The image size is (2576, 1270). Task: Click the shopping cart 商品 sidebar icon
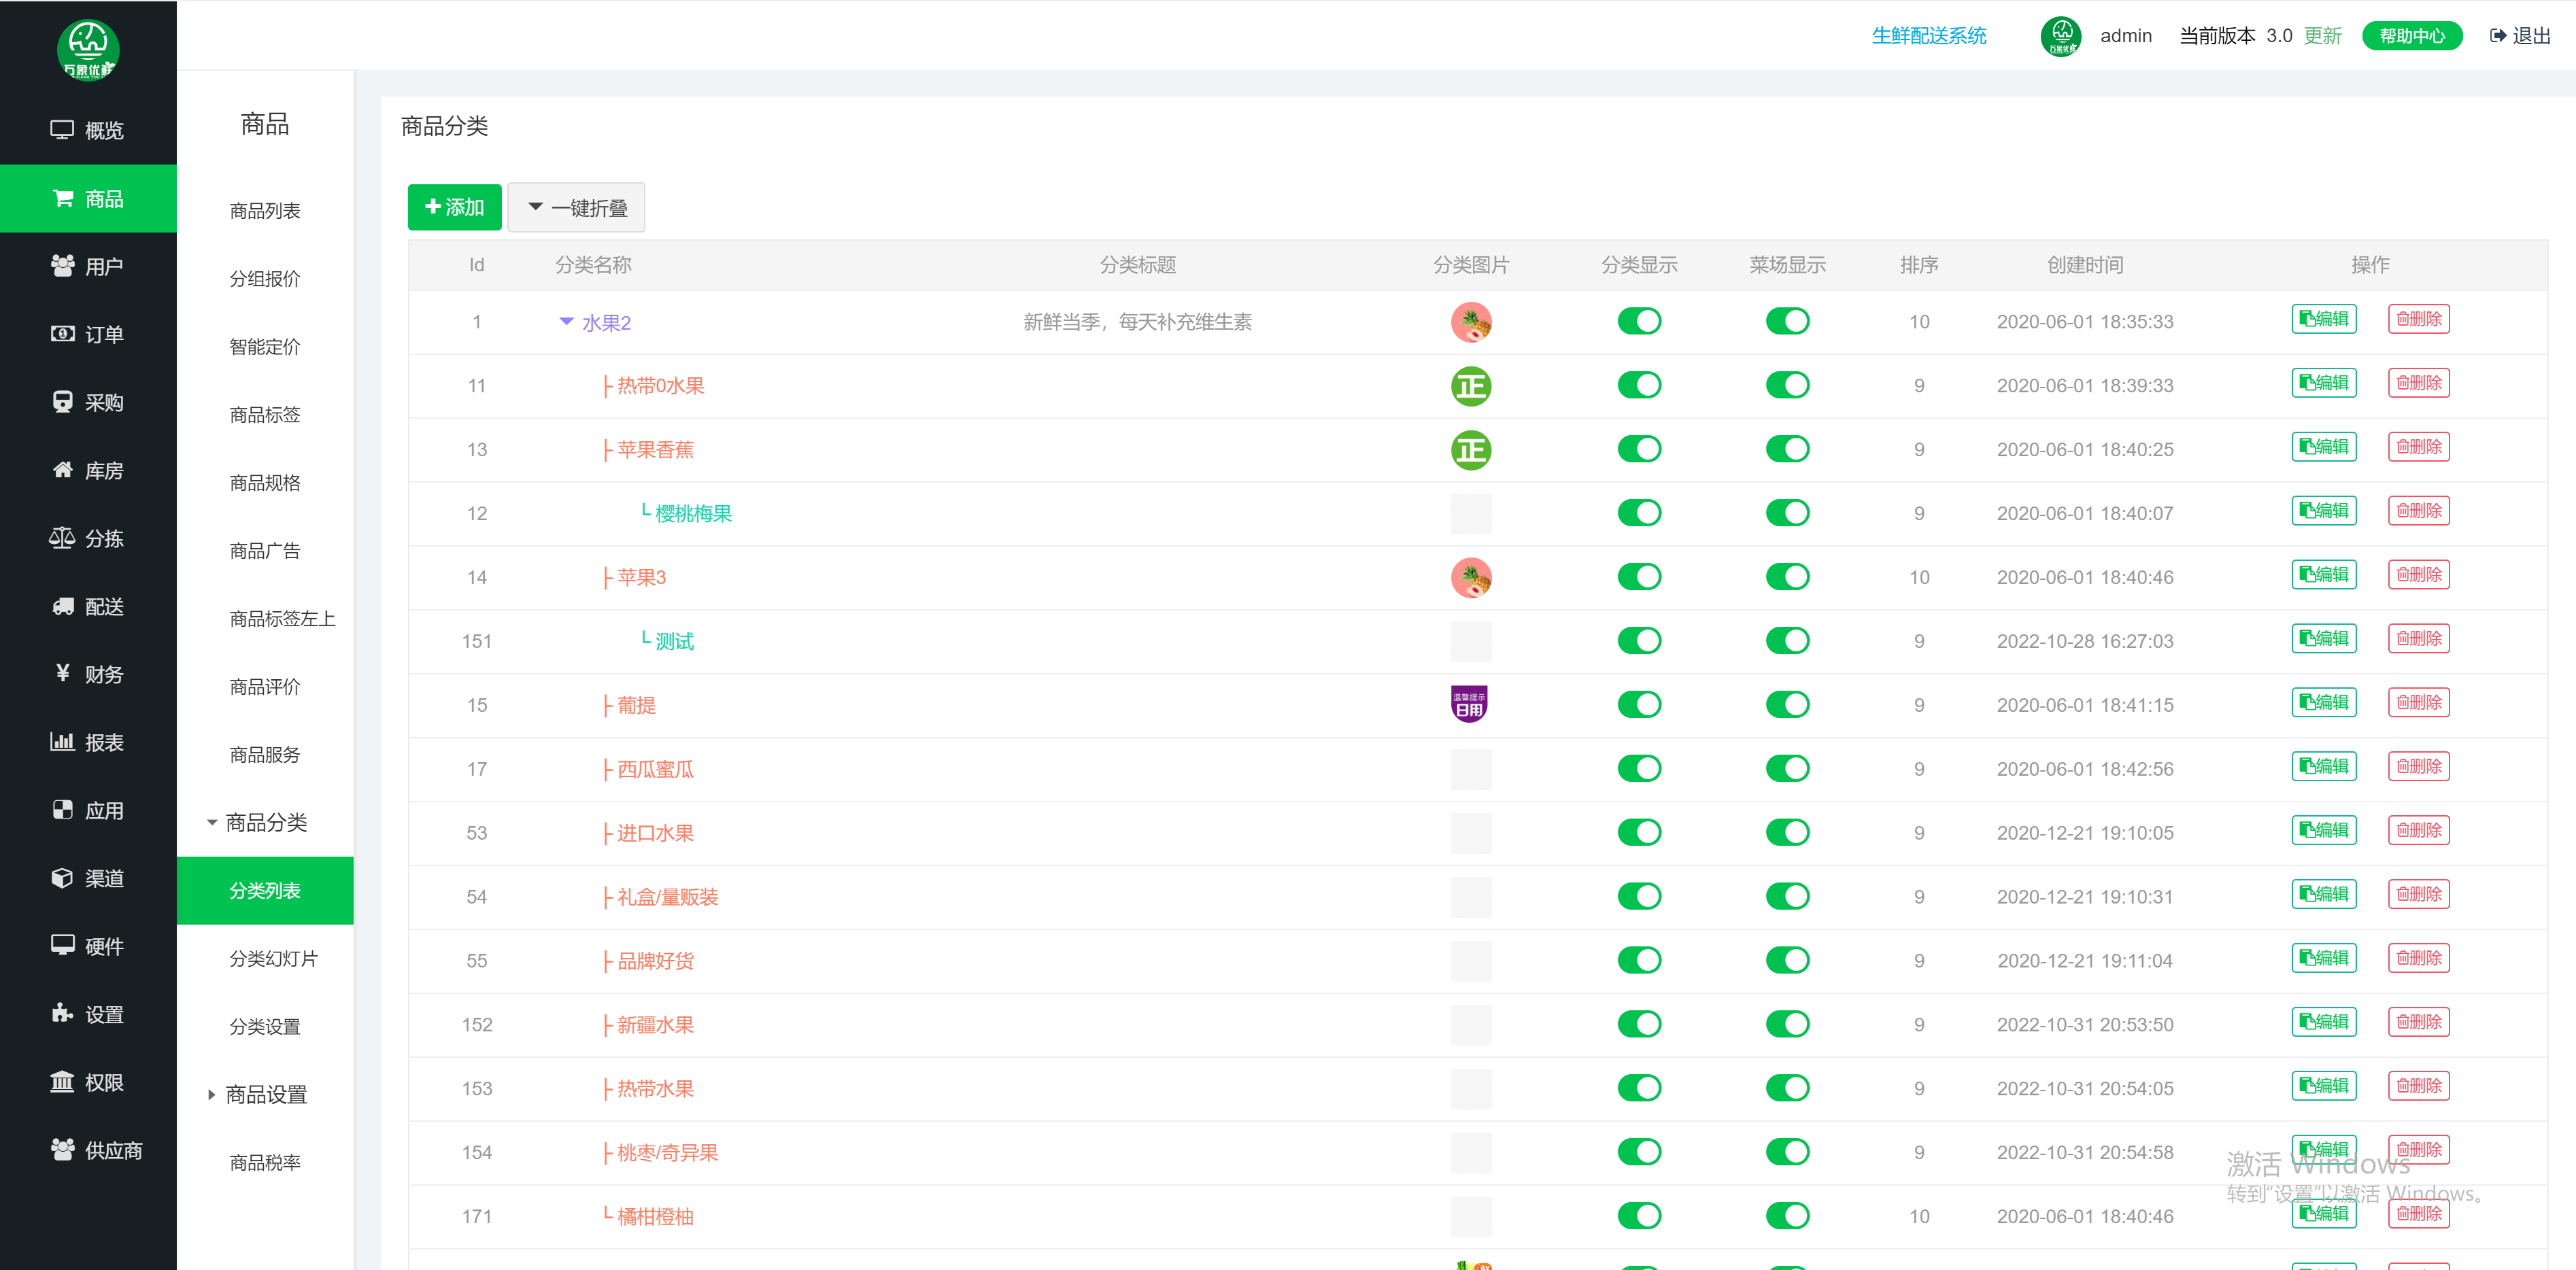pyautogui.click(x=62, y=198)
